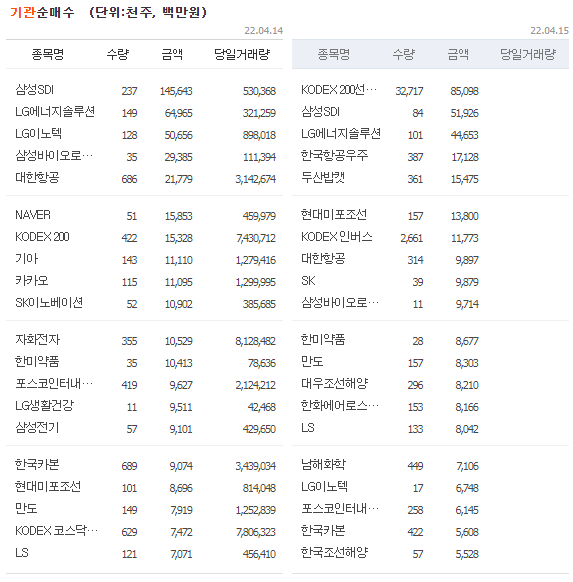Open 삼성SDI in the 22.04.15 table
The height and width of the screenshot is (582, 573).
[x=320, y=112]
